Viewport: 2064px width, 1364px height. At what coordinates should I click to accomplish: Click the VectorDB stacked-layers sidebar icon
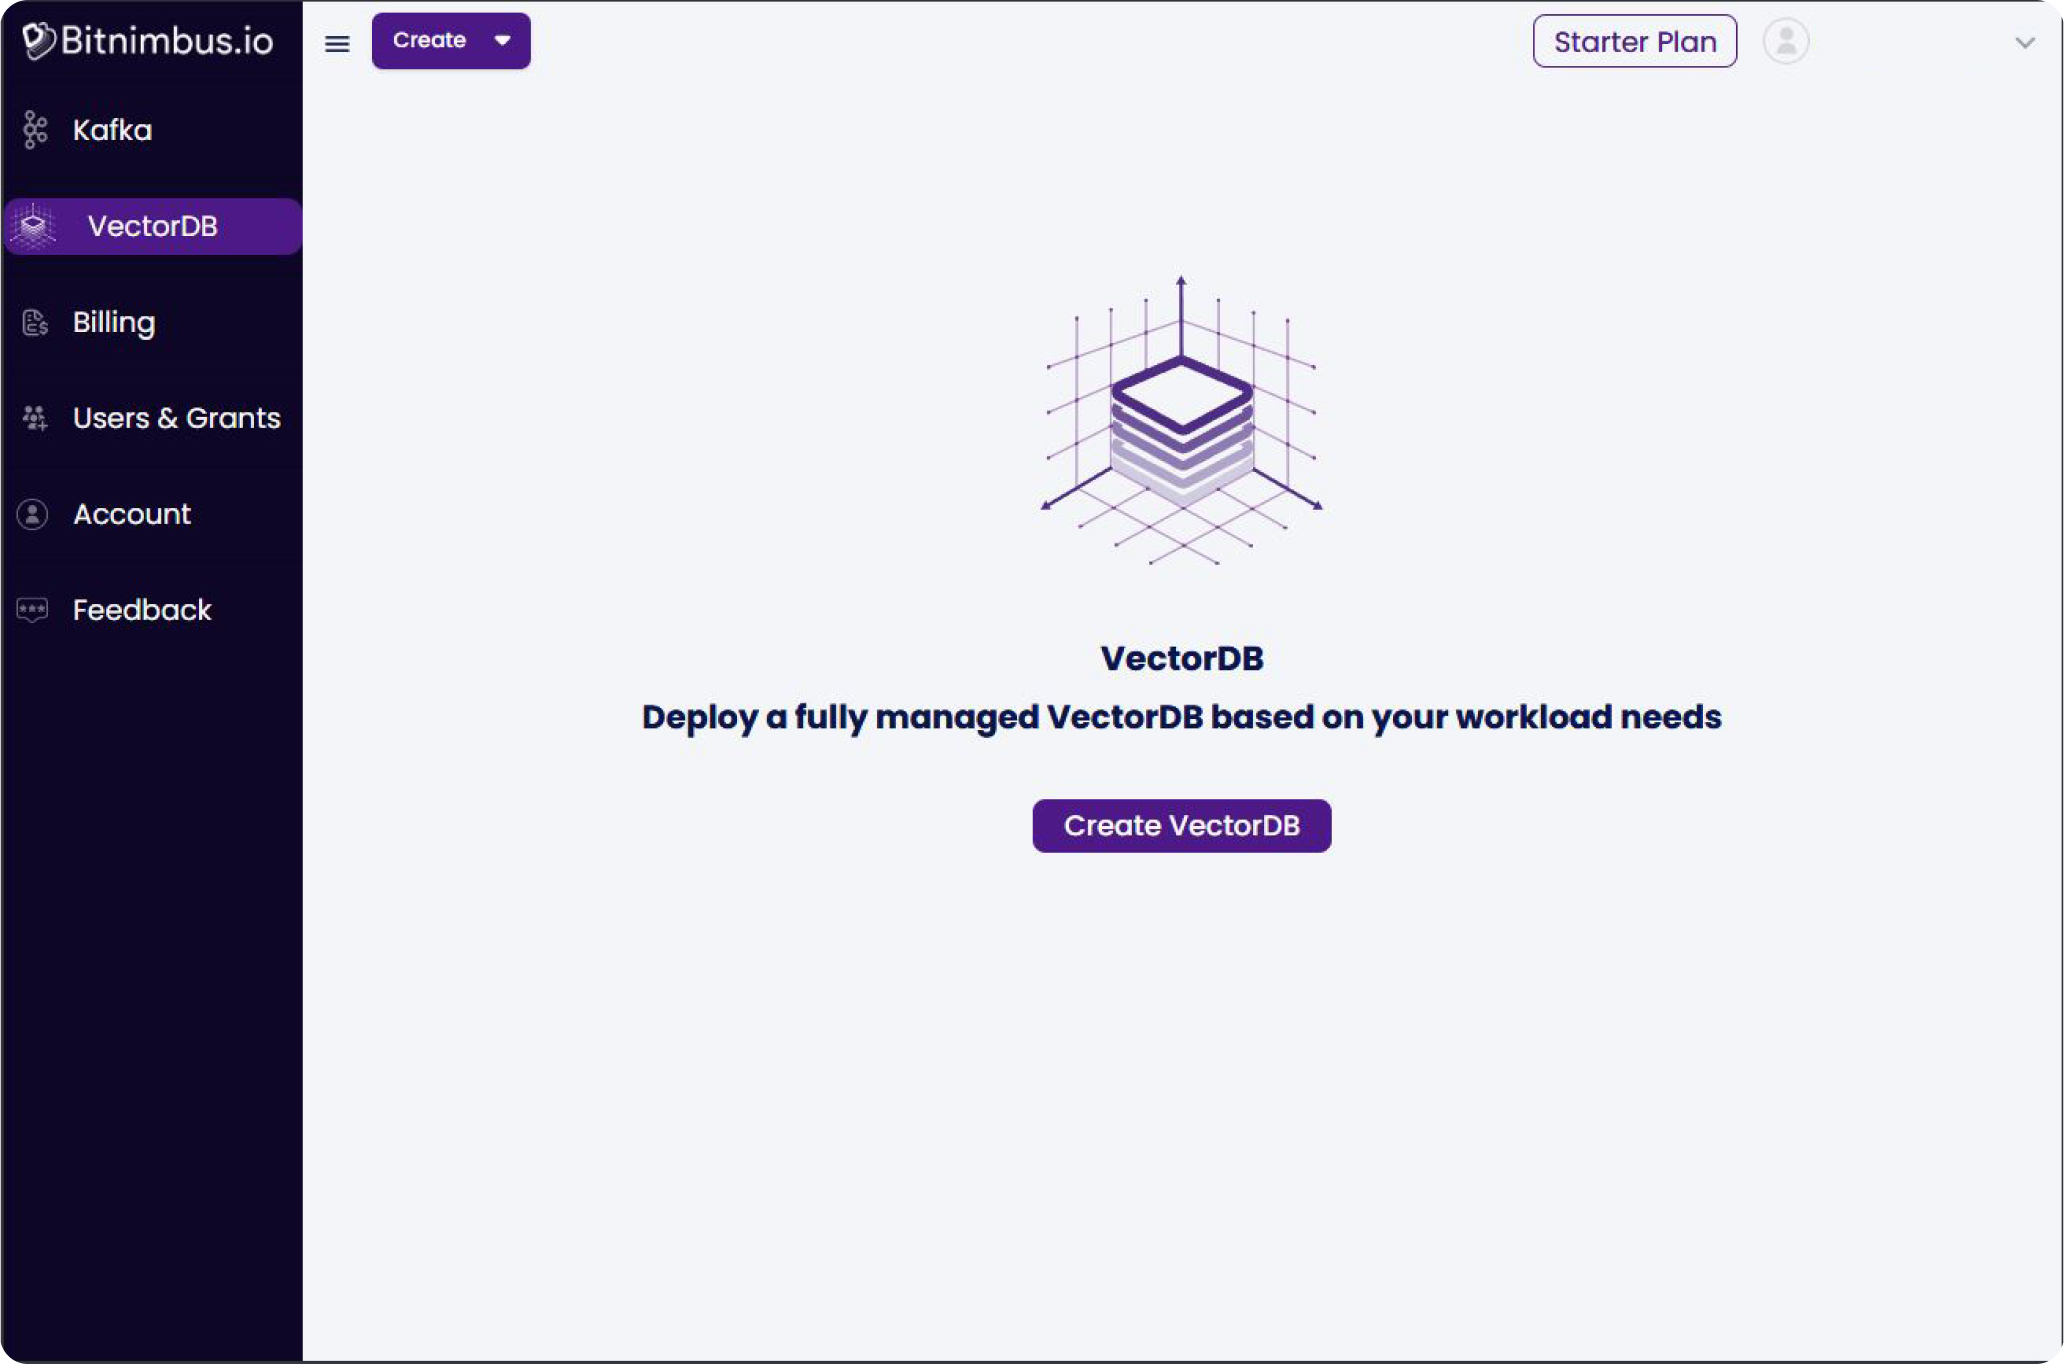point(34,226)
